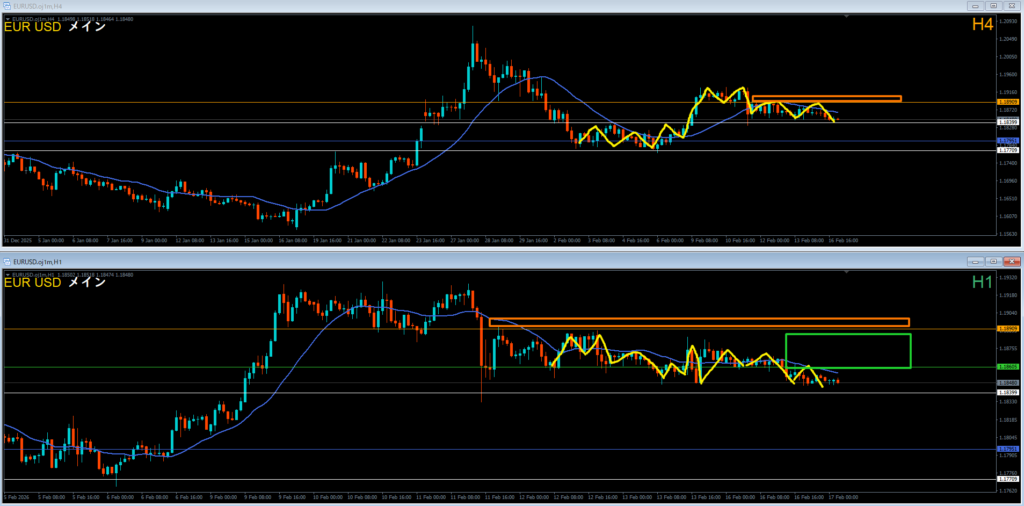The width and height of the screenshot is (1024, 506).
Task: Select the green rectangle on the H1 chart
Action: tap(848, 335)
